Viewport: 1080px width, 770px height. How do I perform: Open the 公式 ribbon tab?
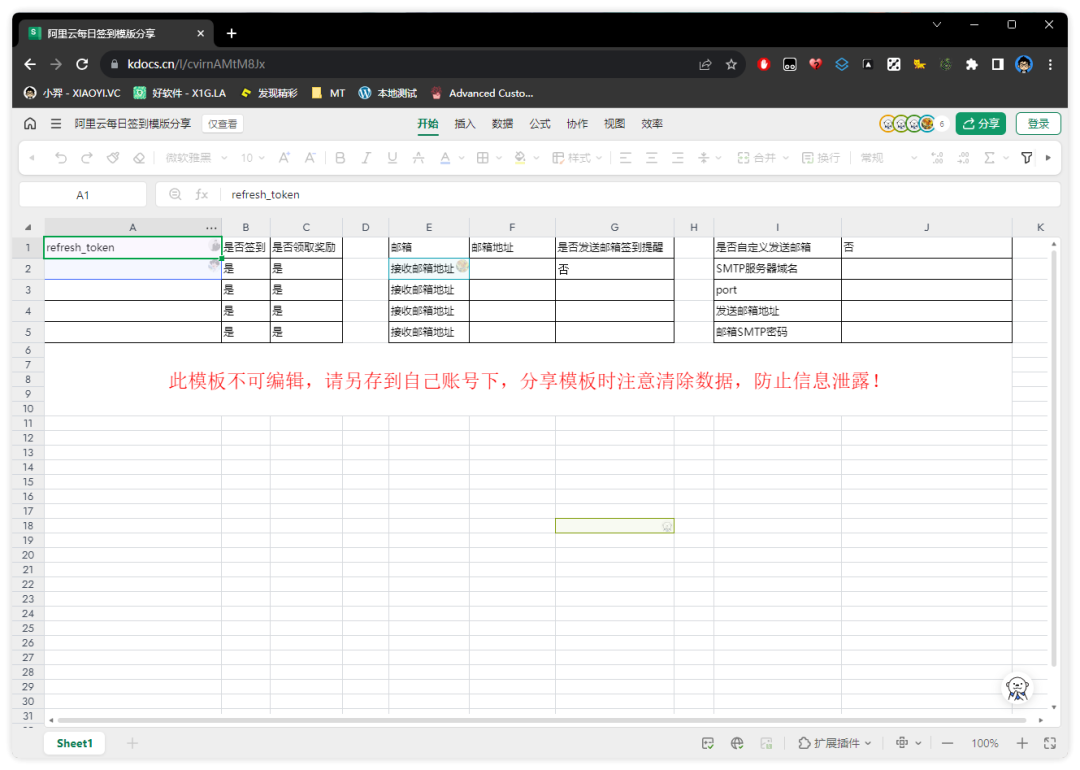540,124
